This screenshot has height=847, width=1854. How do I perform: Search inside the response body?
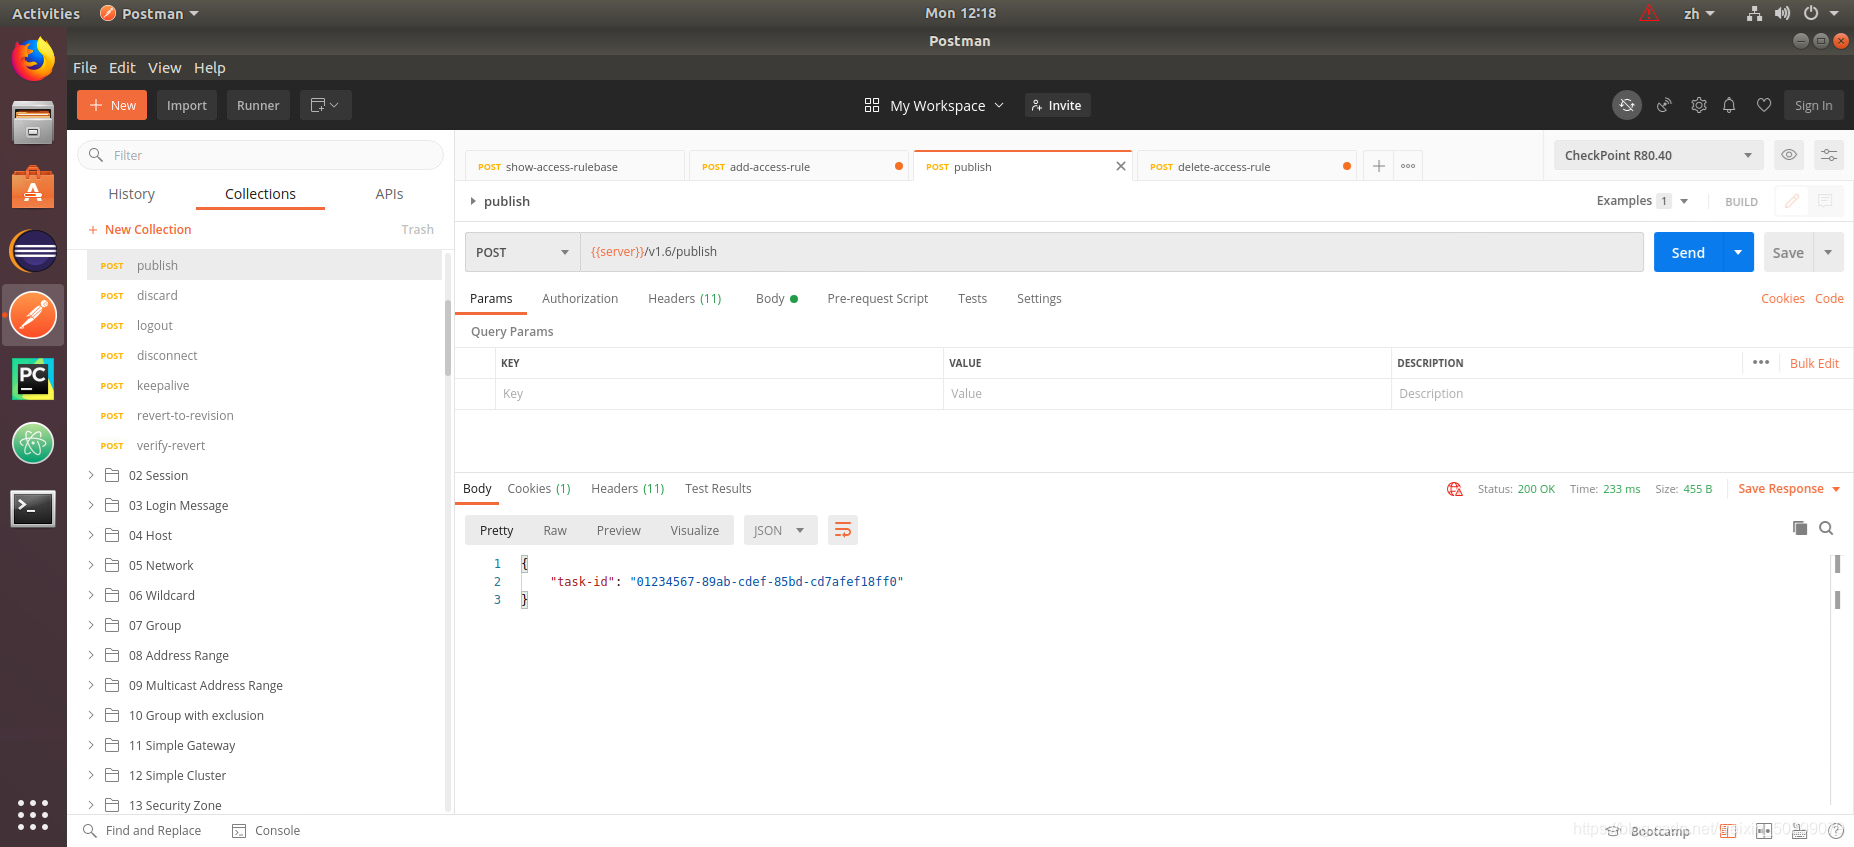pos(1826,528)
